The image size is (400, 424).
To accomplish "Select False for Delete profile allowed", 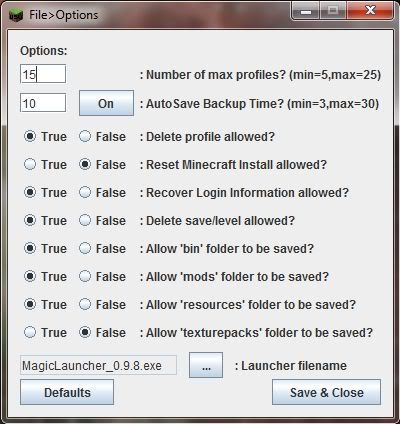I will pyautogui.click(x=85, y=136).
